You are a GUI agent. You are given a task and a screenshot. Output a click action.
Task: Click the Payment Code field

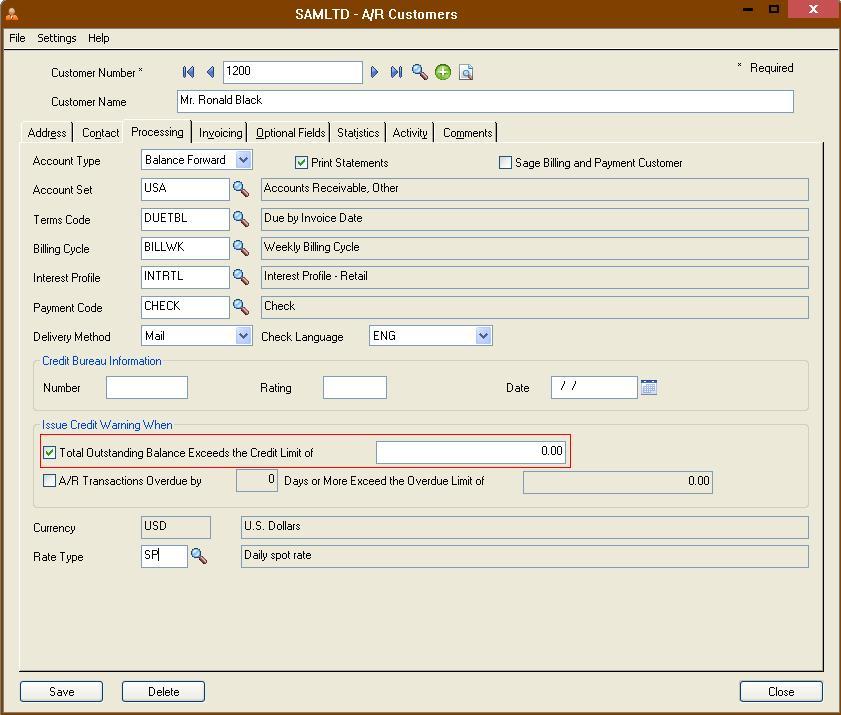[x=185, y=307]
